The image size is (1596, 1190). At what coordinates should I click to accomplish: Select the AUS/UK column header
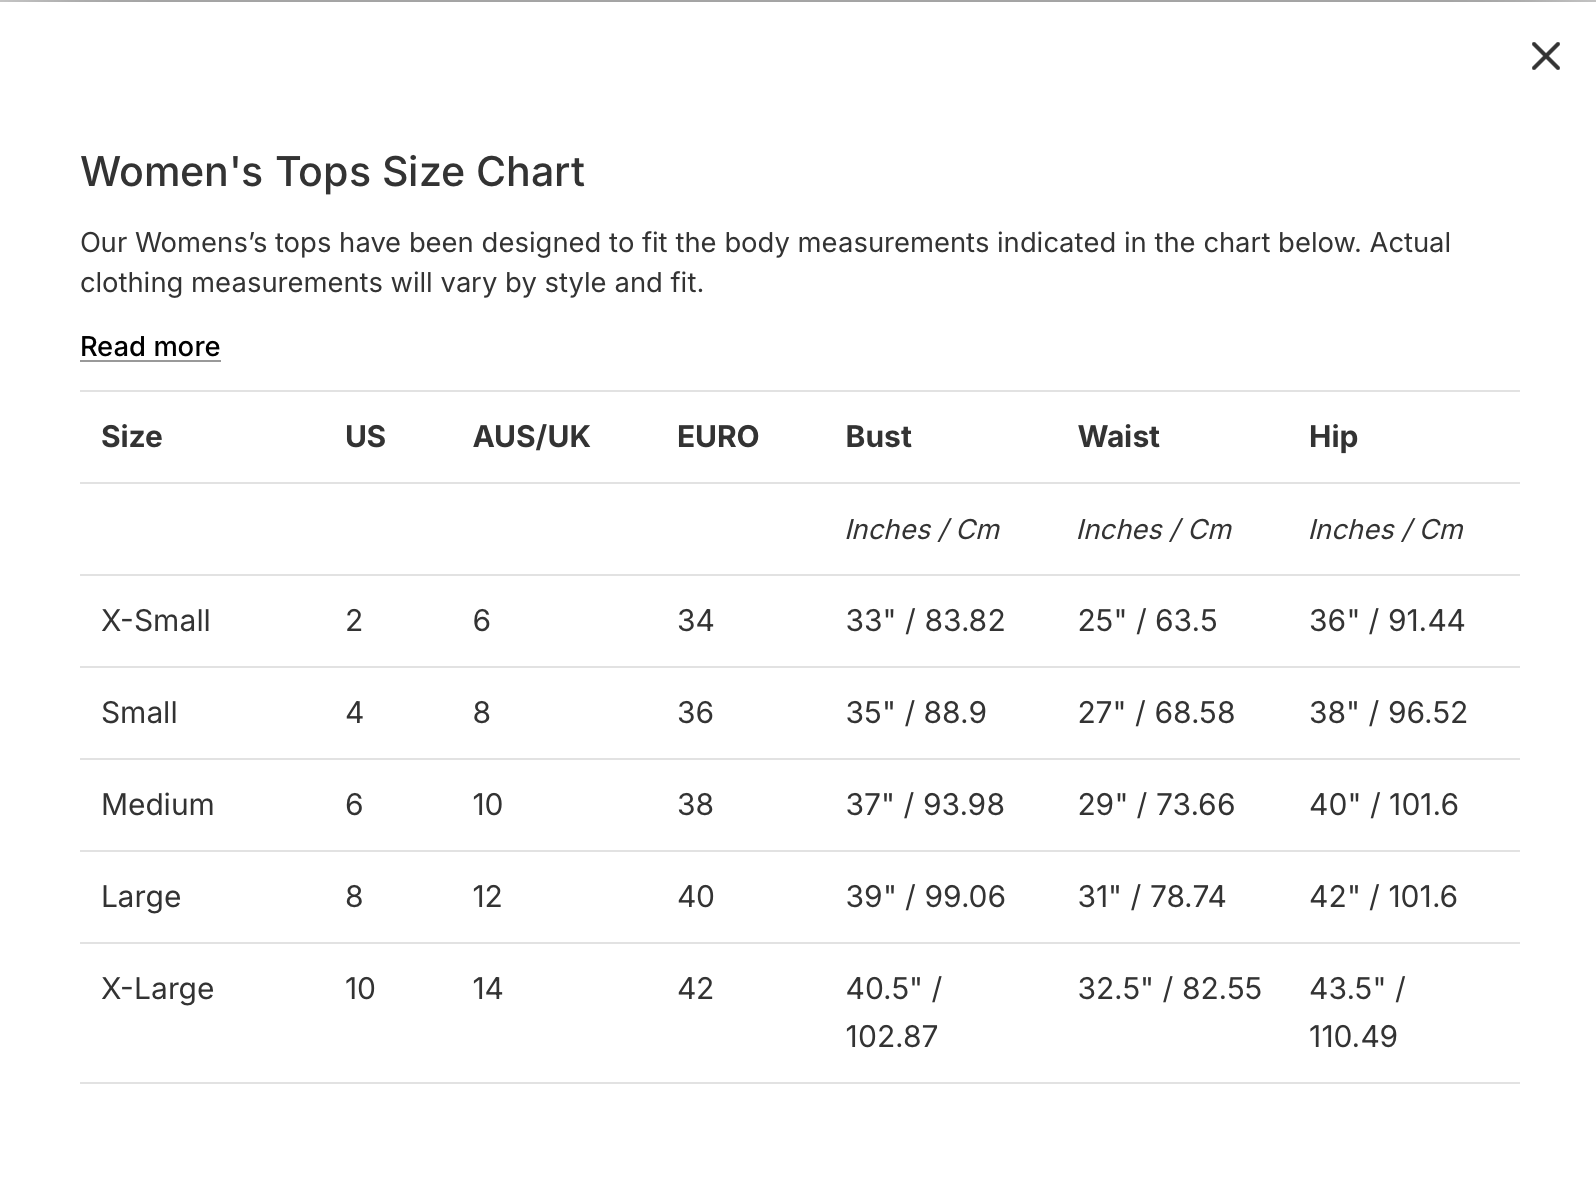(531, 437)
